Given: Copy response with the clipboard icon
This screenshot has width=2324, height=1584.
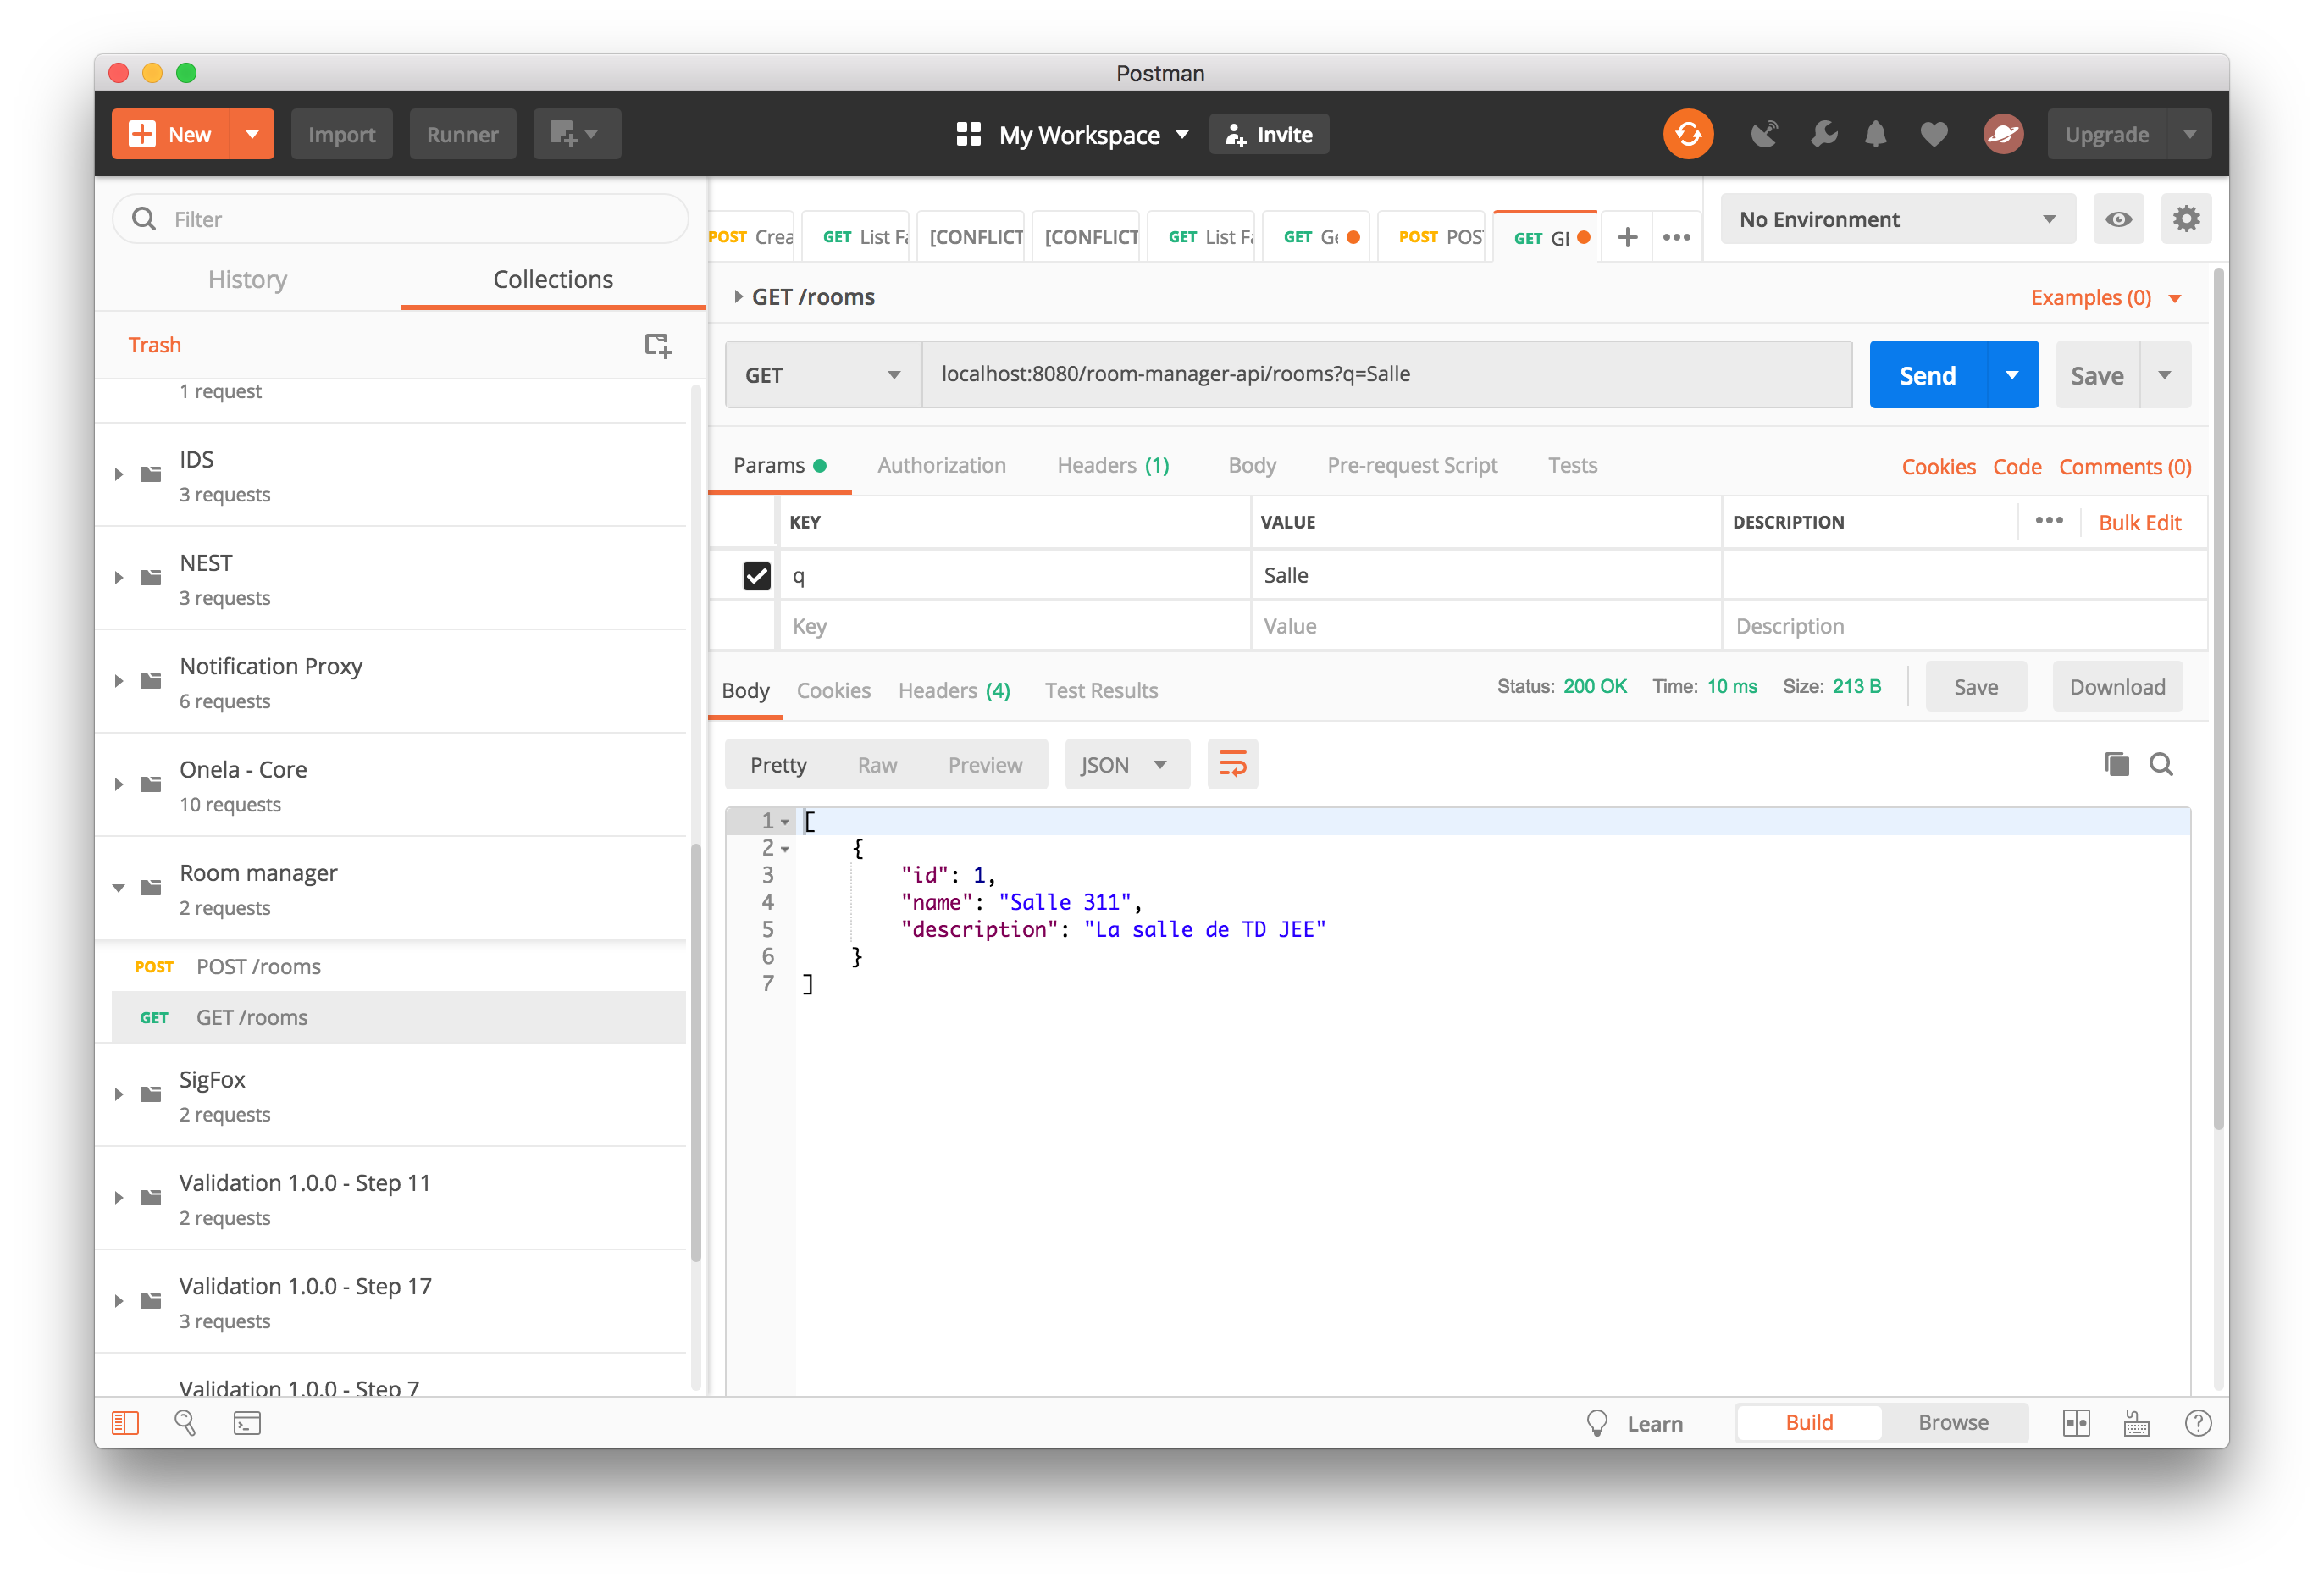Looking at the screenshot, I should pyautogui.click(x=2116, y=765).
